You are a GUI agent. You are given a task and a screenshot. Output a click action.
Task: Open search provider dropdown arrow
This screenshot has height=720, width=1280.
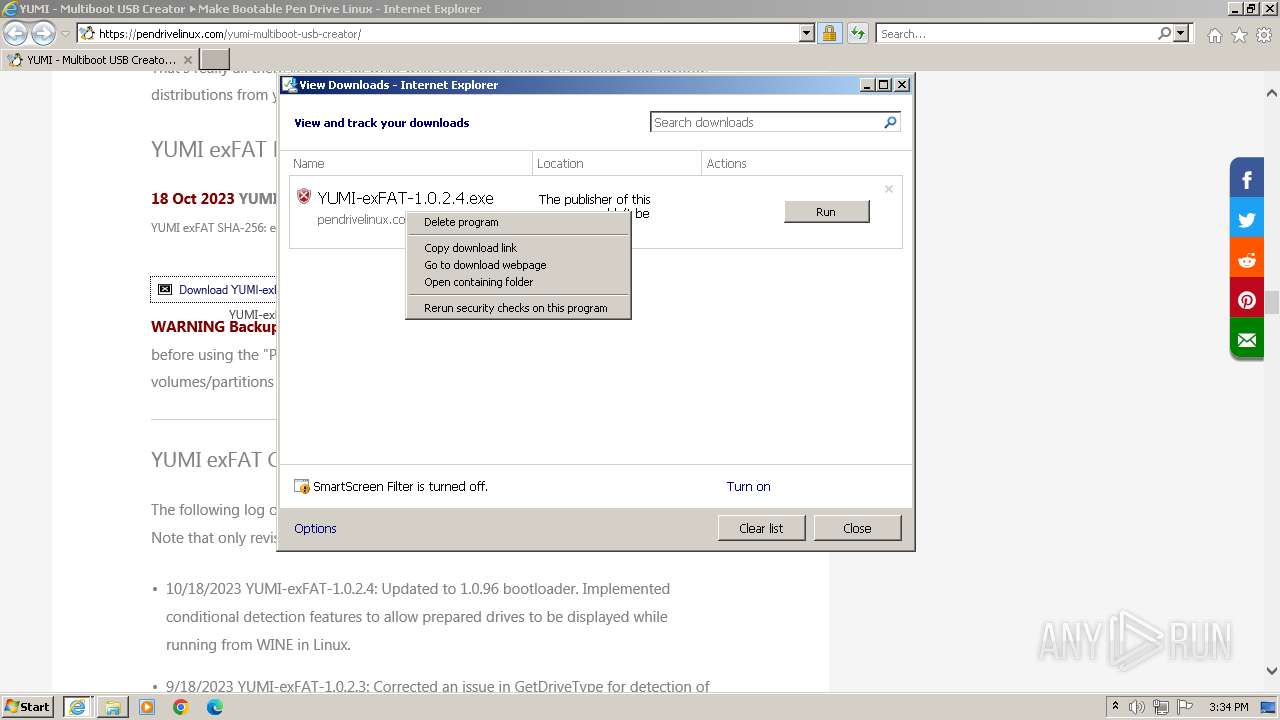tap(1181, 33)
